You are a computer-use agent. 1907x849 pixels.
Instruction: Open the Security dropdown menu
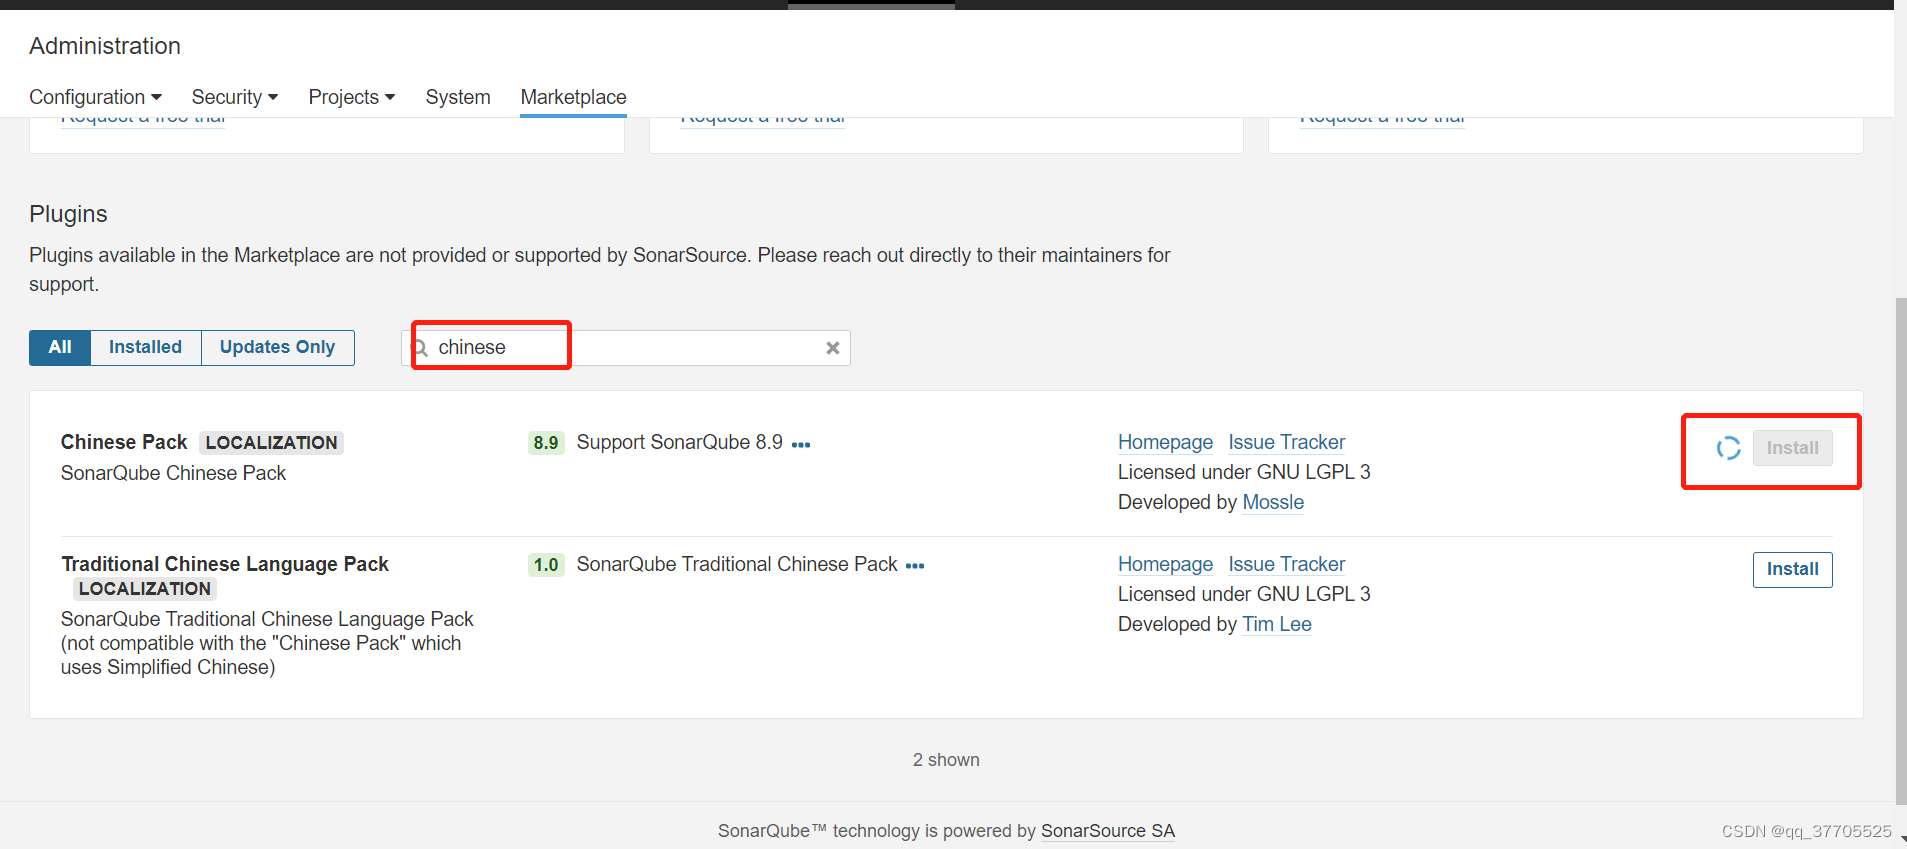tap(235, 97)
